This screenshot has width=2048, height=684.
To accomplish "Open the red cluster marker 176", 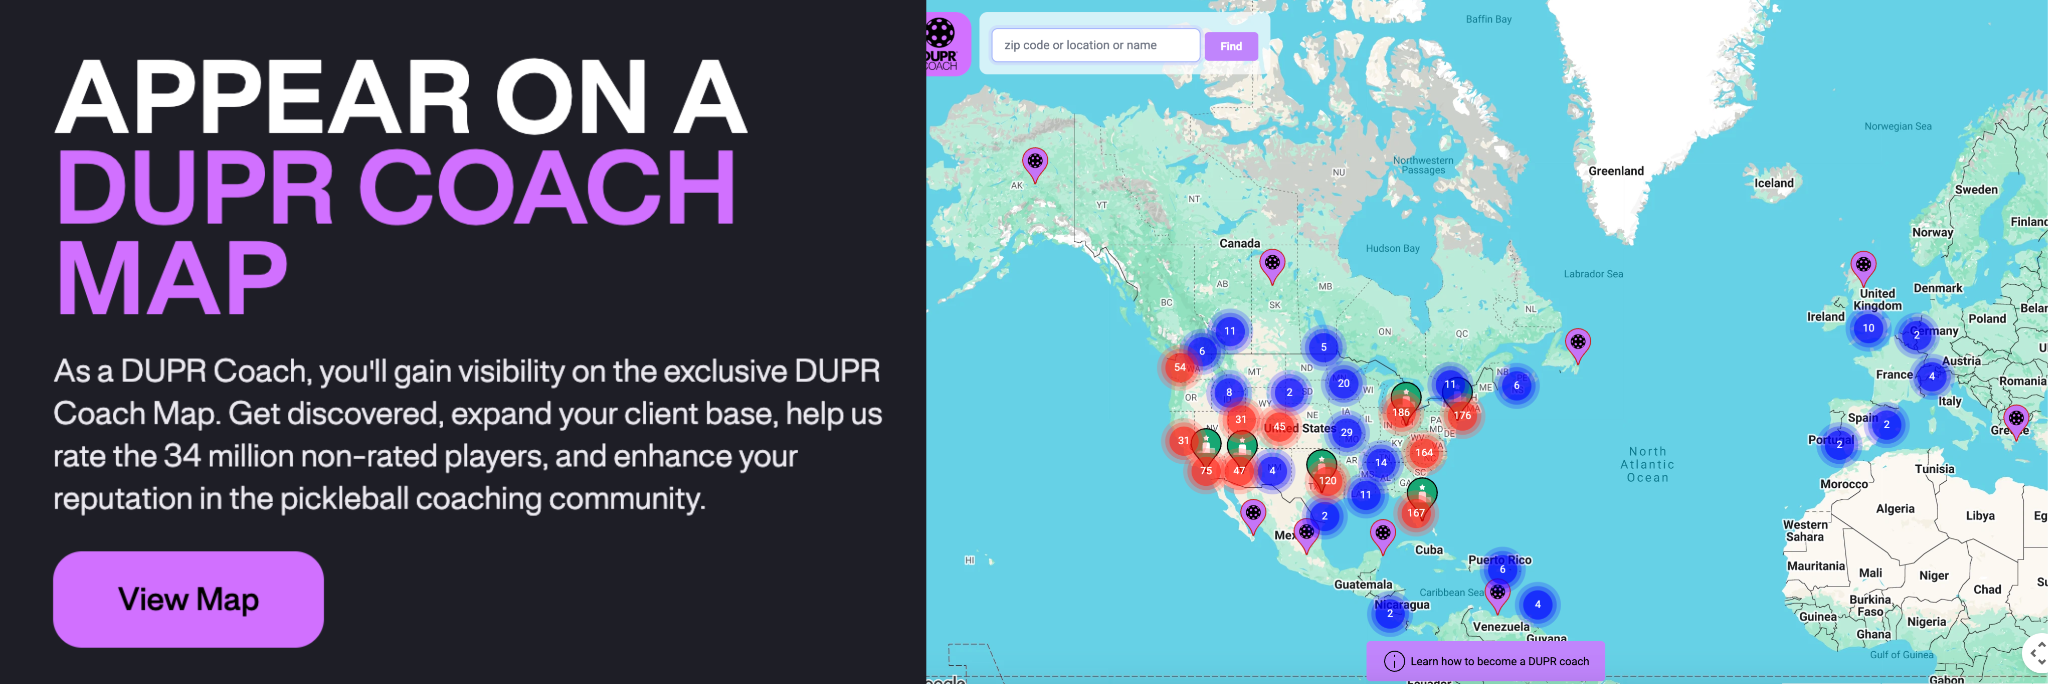I will click(x=1462, y=415).
